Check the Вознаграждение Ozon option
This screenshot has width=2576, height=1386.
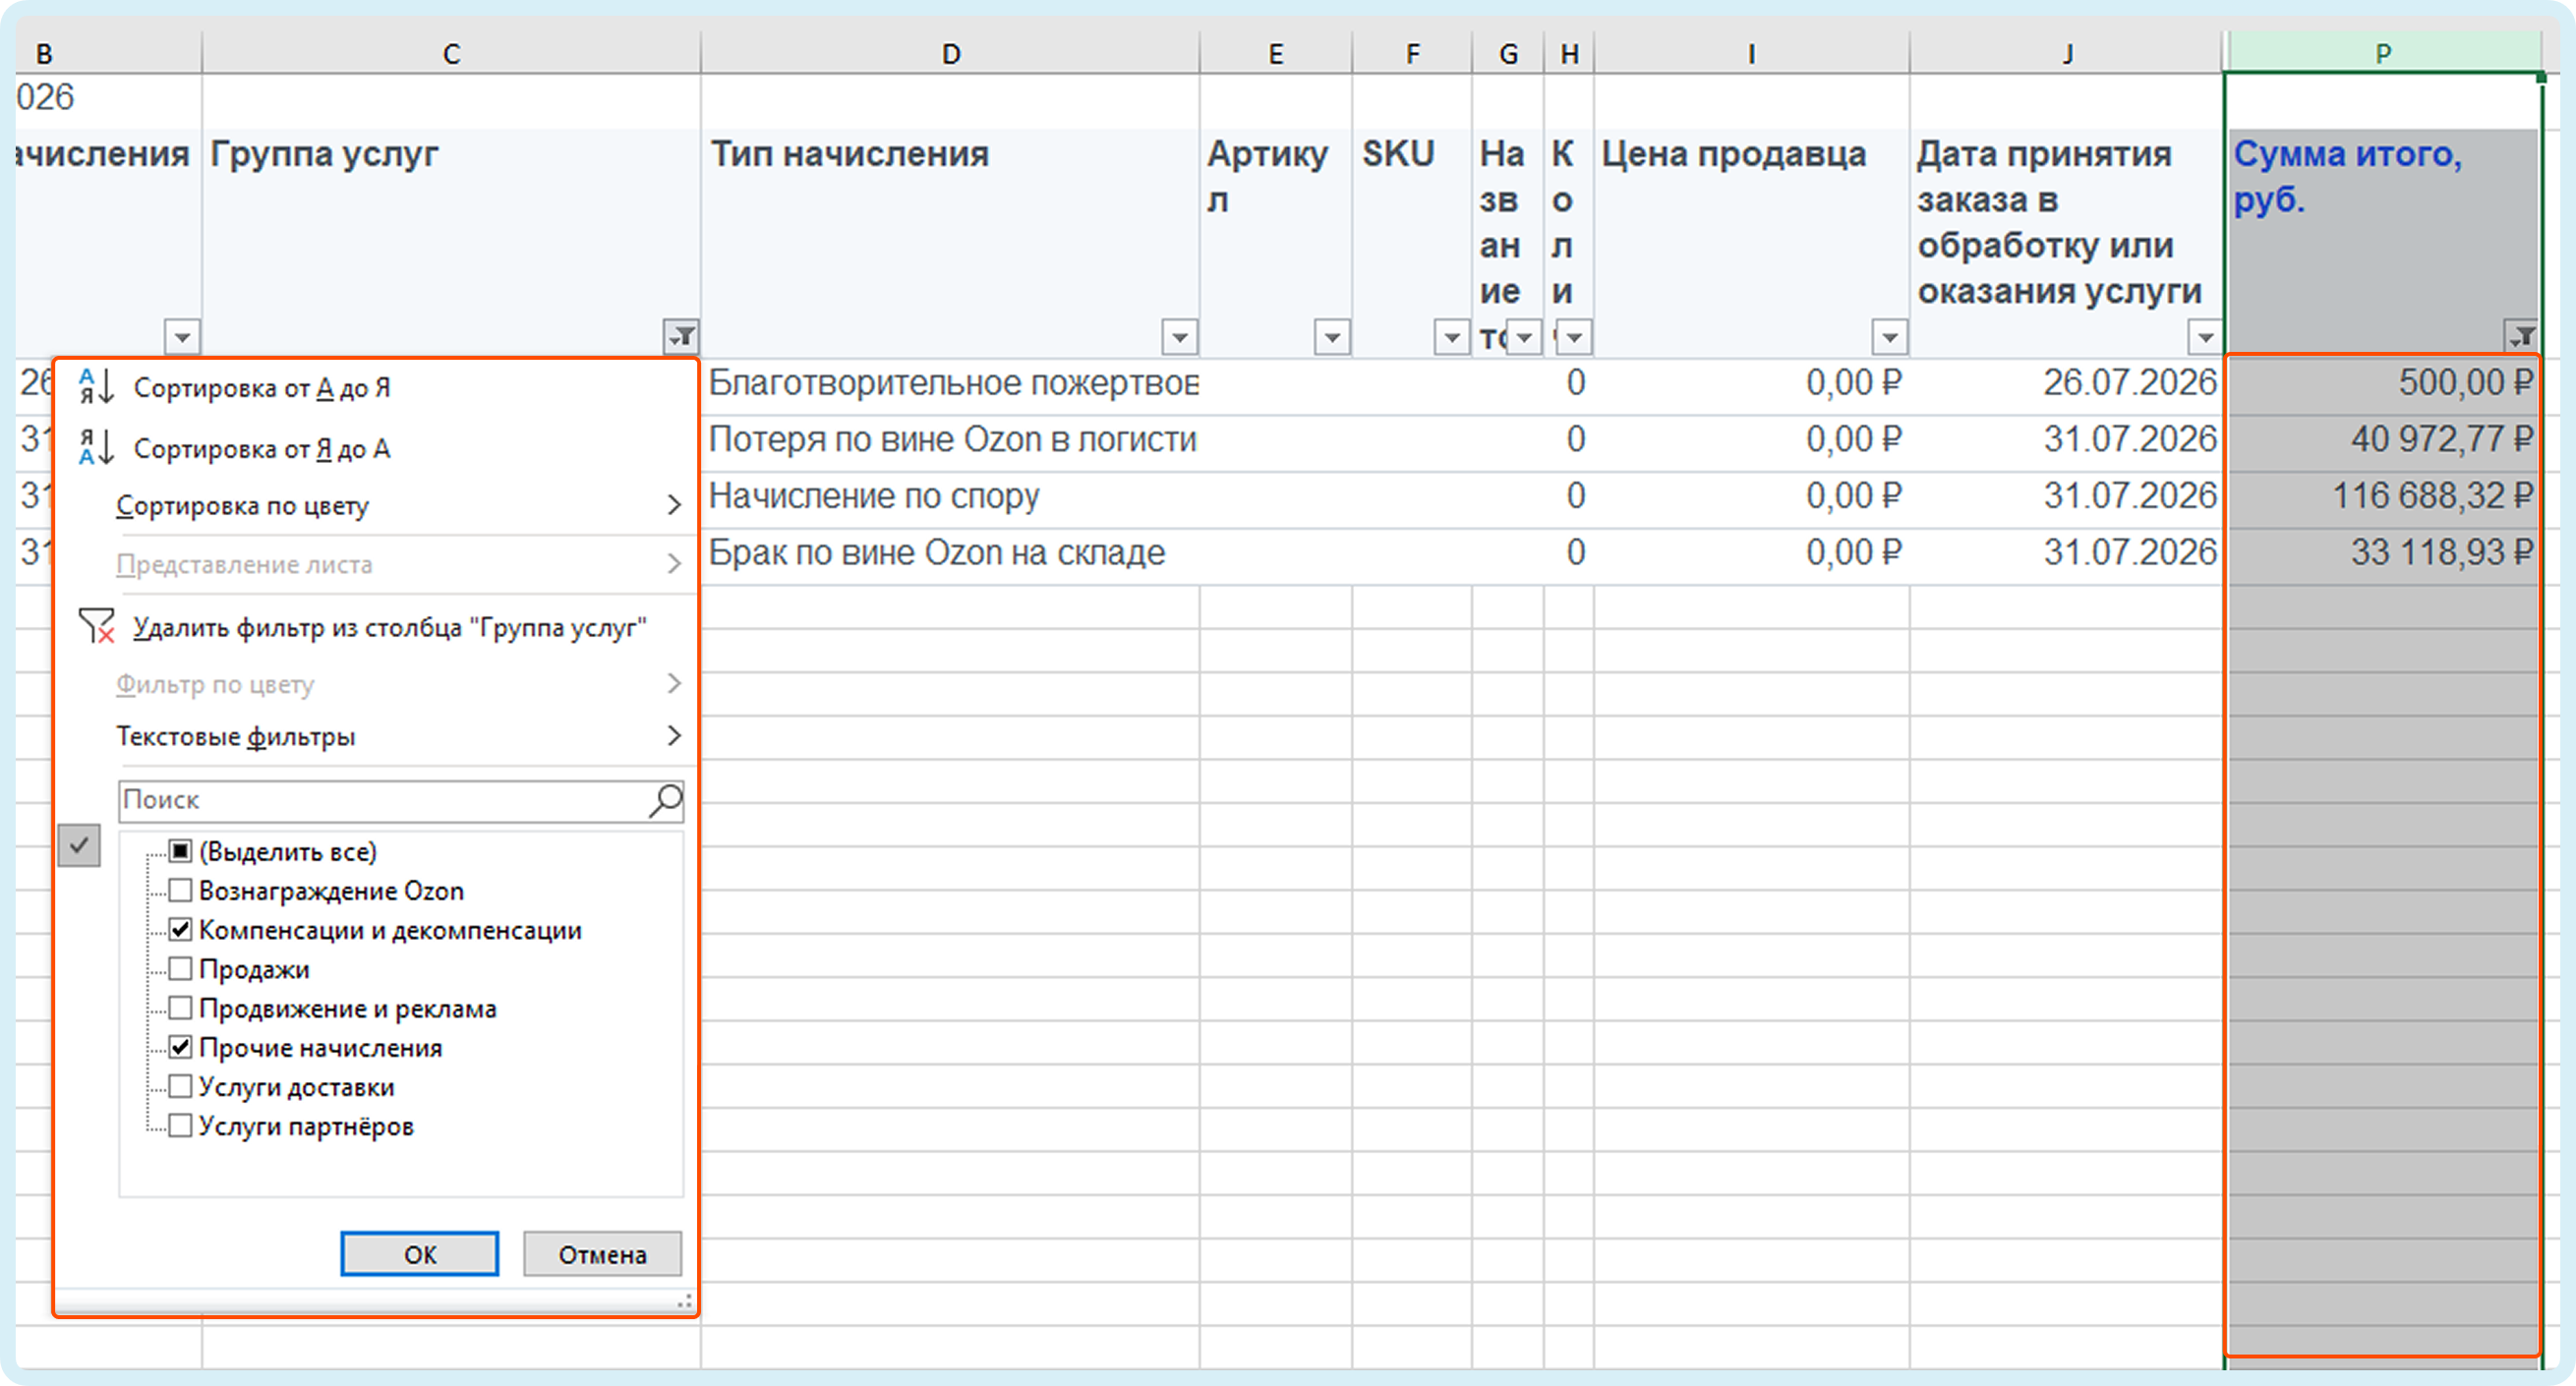coord(180,890)
